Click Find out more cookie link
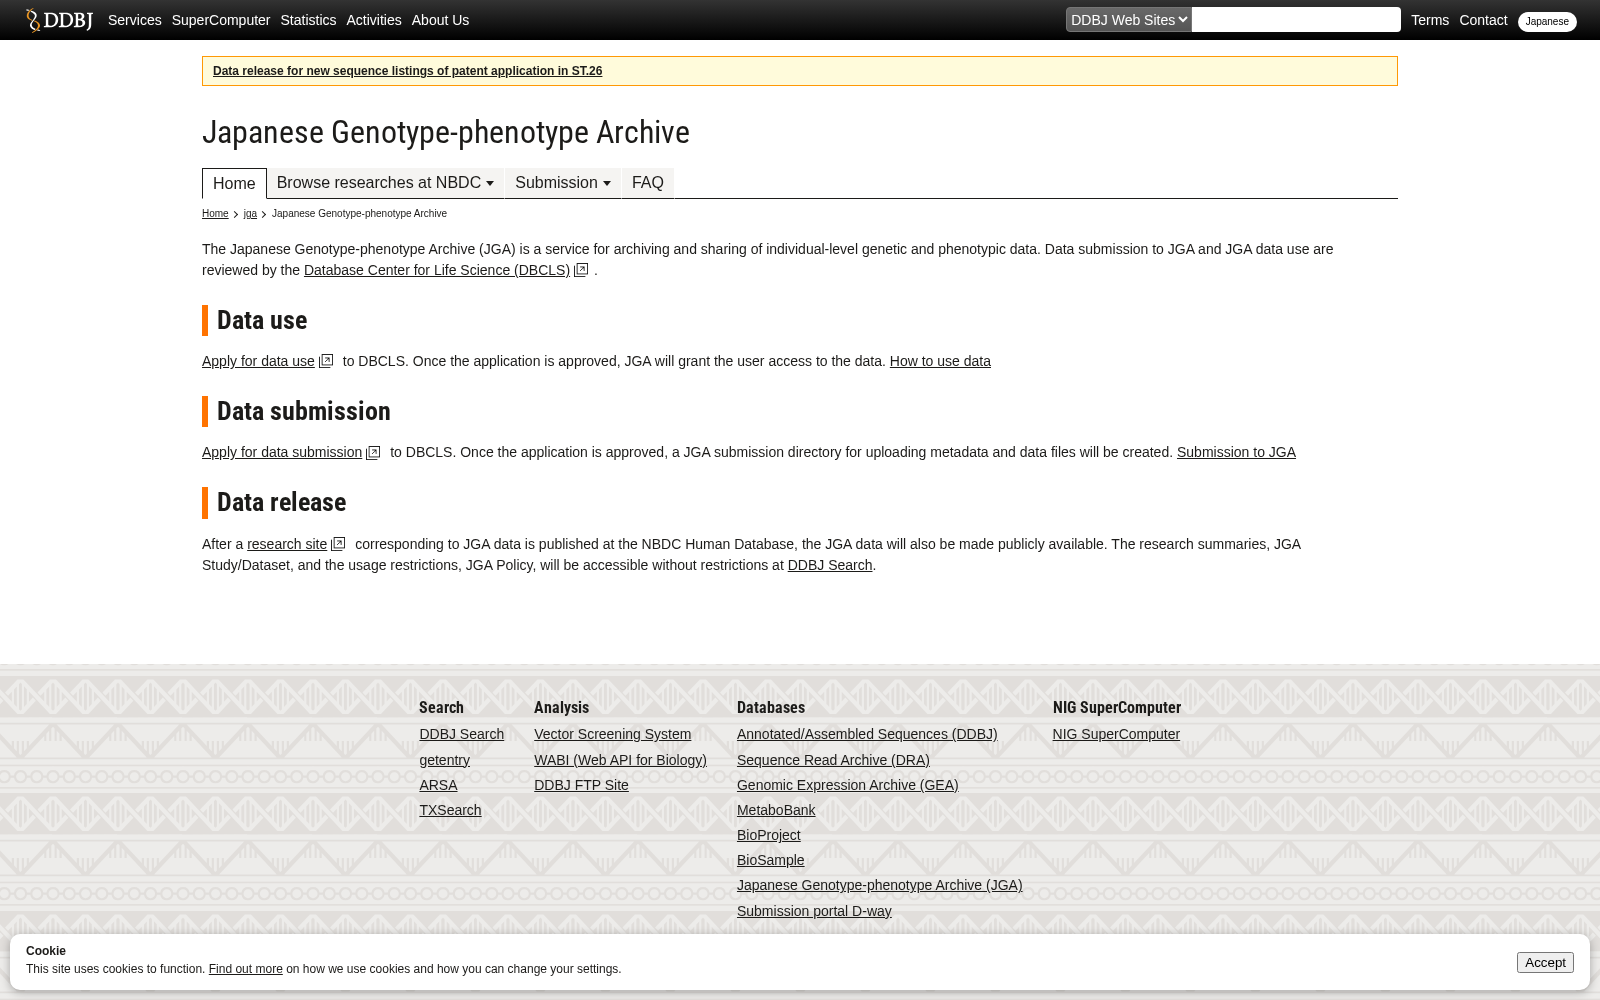 [x=246, y=969]
